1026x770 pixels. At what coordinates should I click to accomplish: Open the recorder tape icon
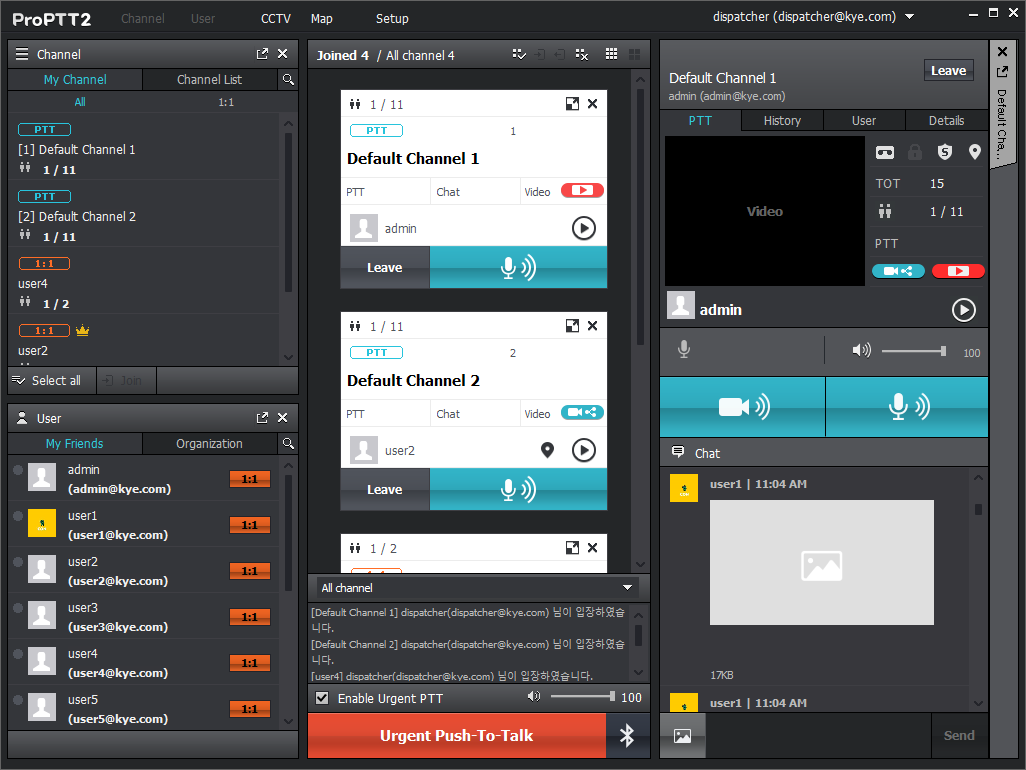[885, 152]
